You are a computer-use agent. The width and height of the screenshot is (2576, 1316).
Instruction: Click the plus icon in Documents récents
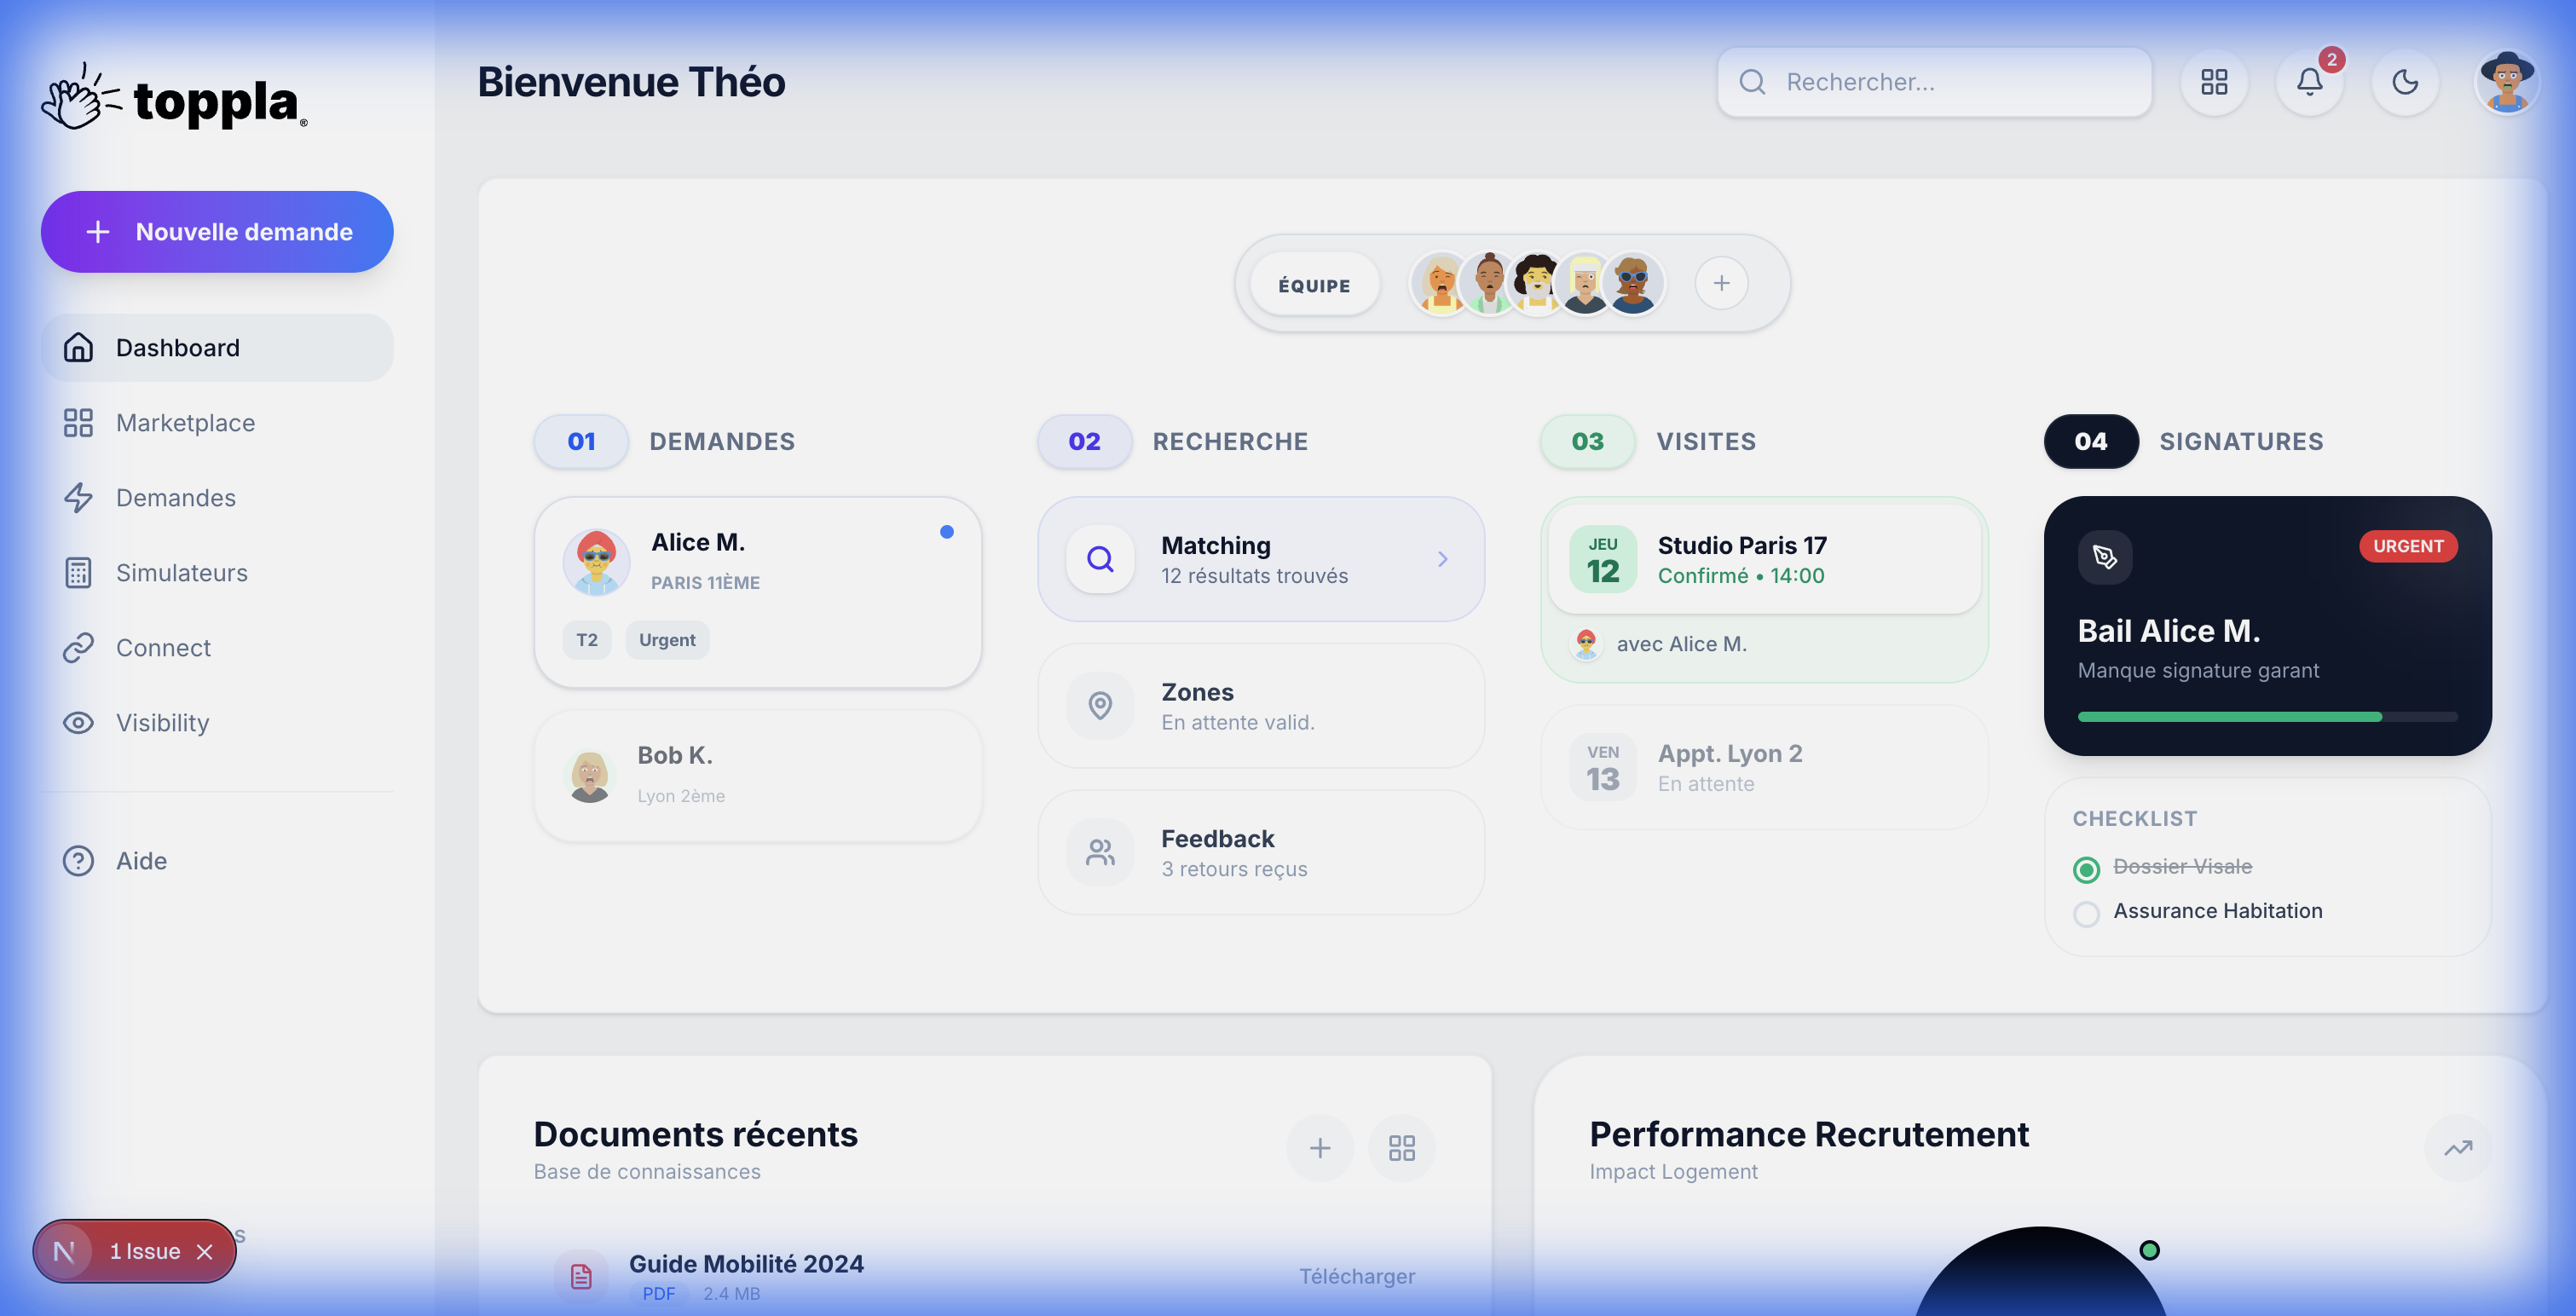1320,1148
